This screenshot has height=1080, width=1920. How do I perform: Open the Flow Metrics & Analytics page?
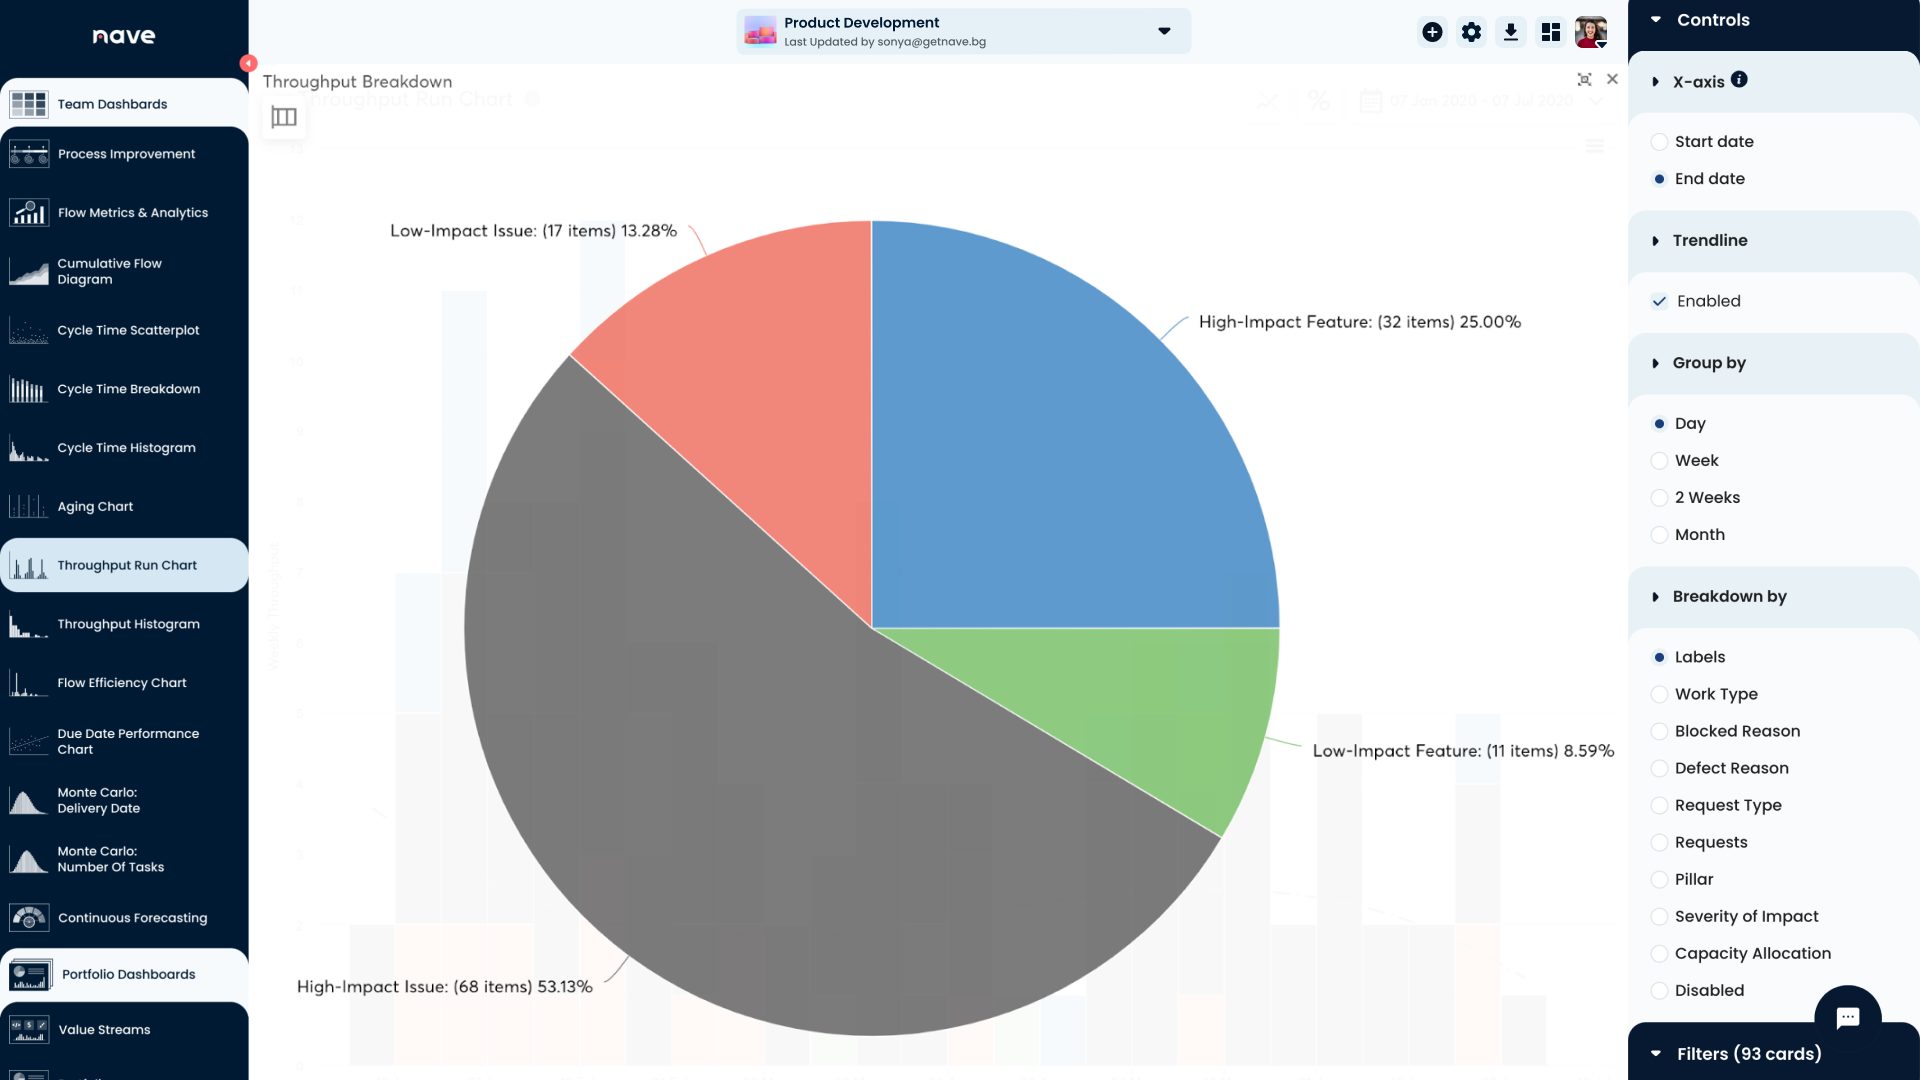(133, 212)
